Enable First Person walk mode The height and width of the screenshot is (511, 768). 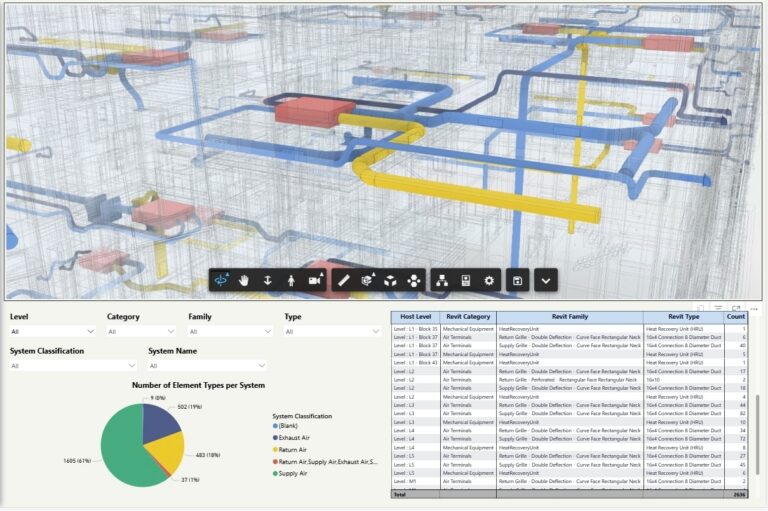[291, 280]
